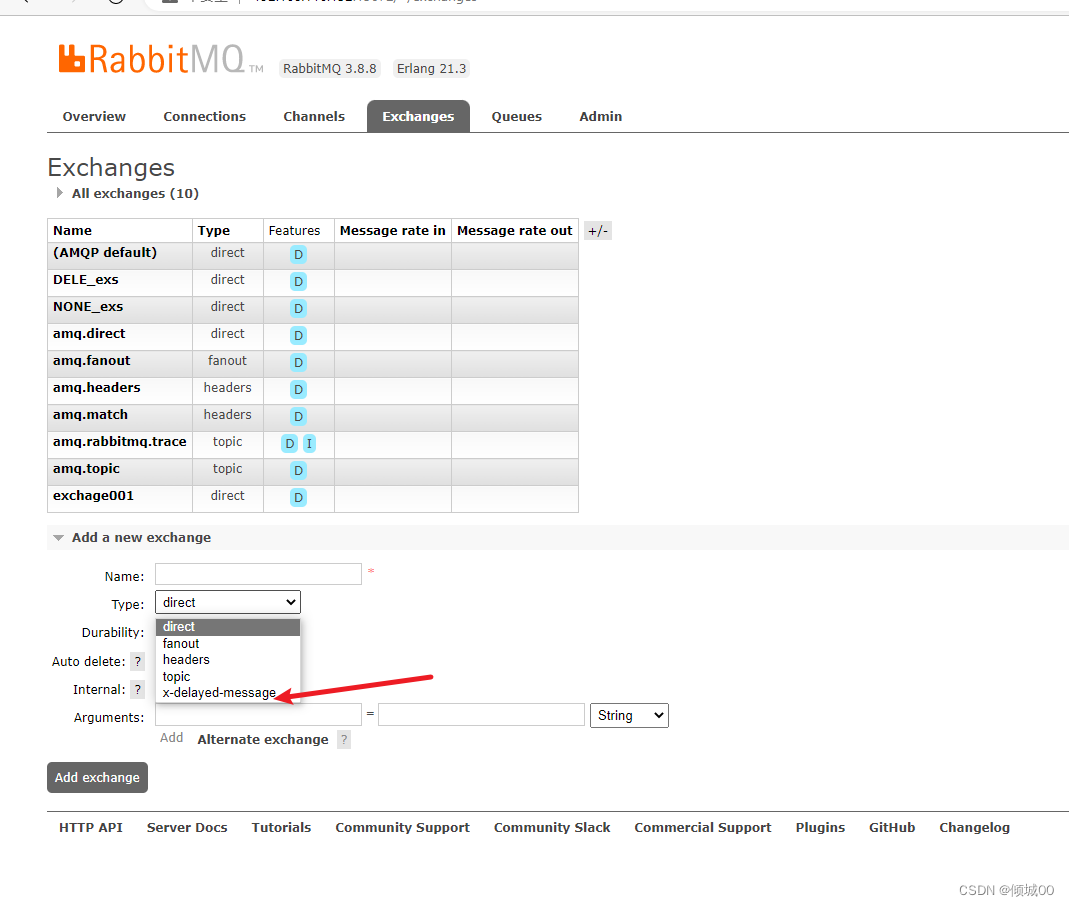Open the Overview tab
This screenshot has height=906, width=1069.
tap(94, 117)
